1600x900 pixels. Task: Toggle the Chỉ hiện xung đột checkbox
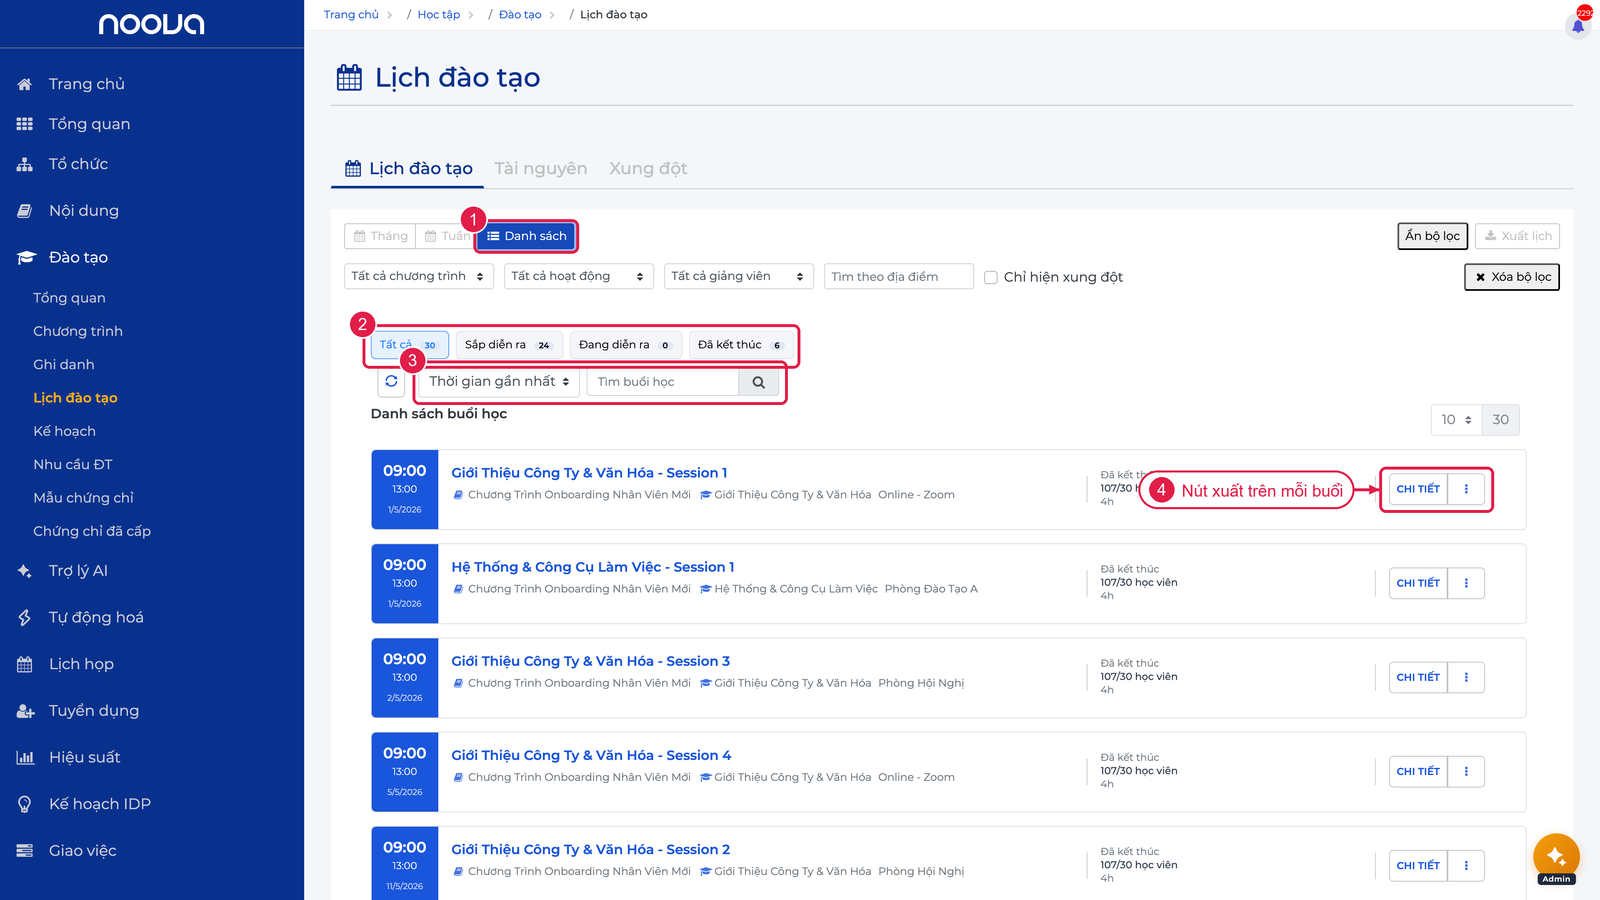point(991,277)
